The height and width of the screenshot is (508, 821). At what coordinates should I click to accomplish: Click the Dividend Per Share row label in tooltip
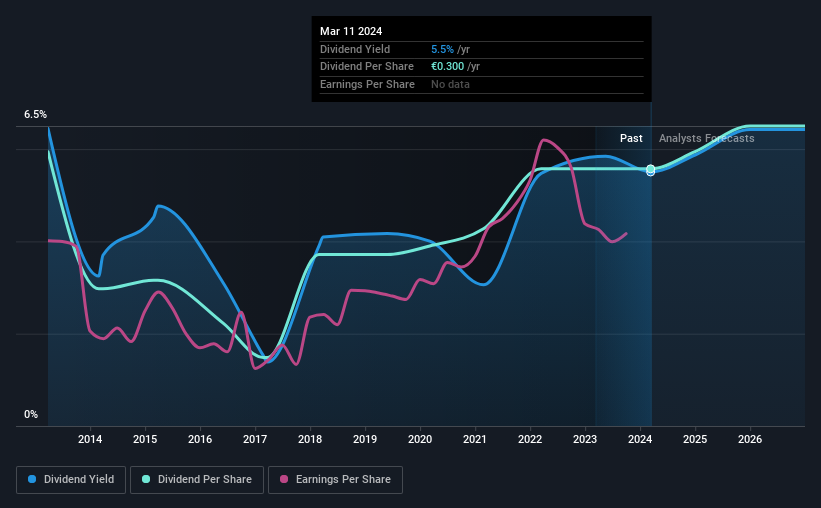click(x=367, y=67)
